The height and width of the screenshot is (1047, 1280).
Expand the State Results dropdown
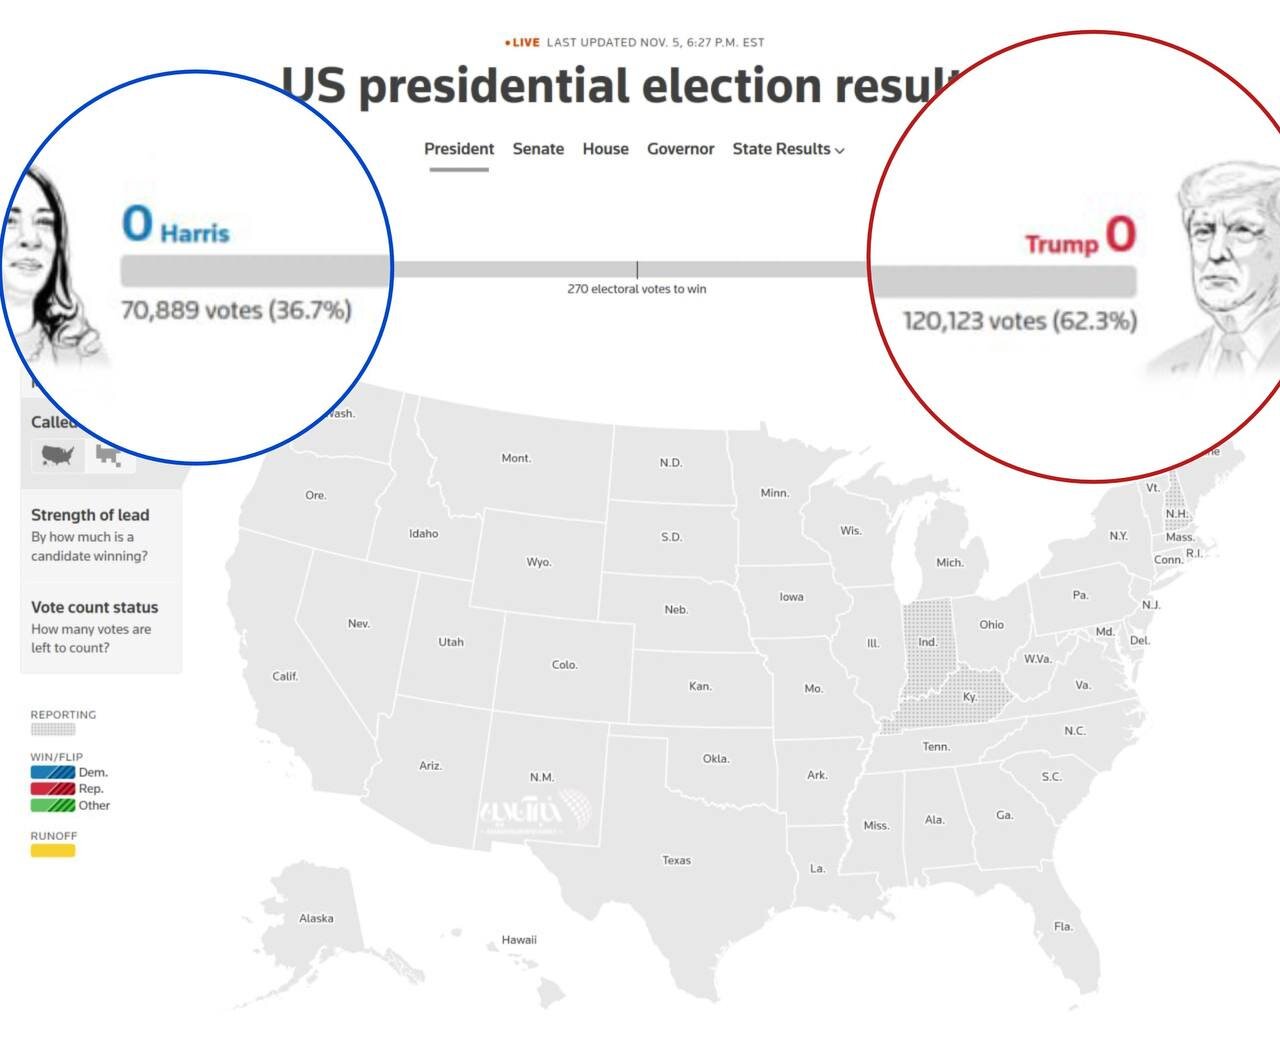click(788, 149)
